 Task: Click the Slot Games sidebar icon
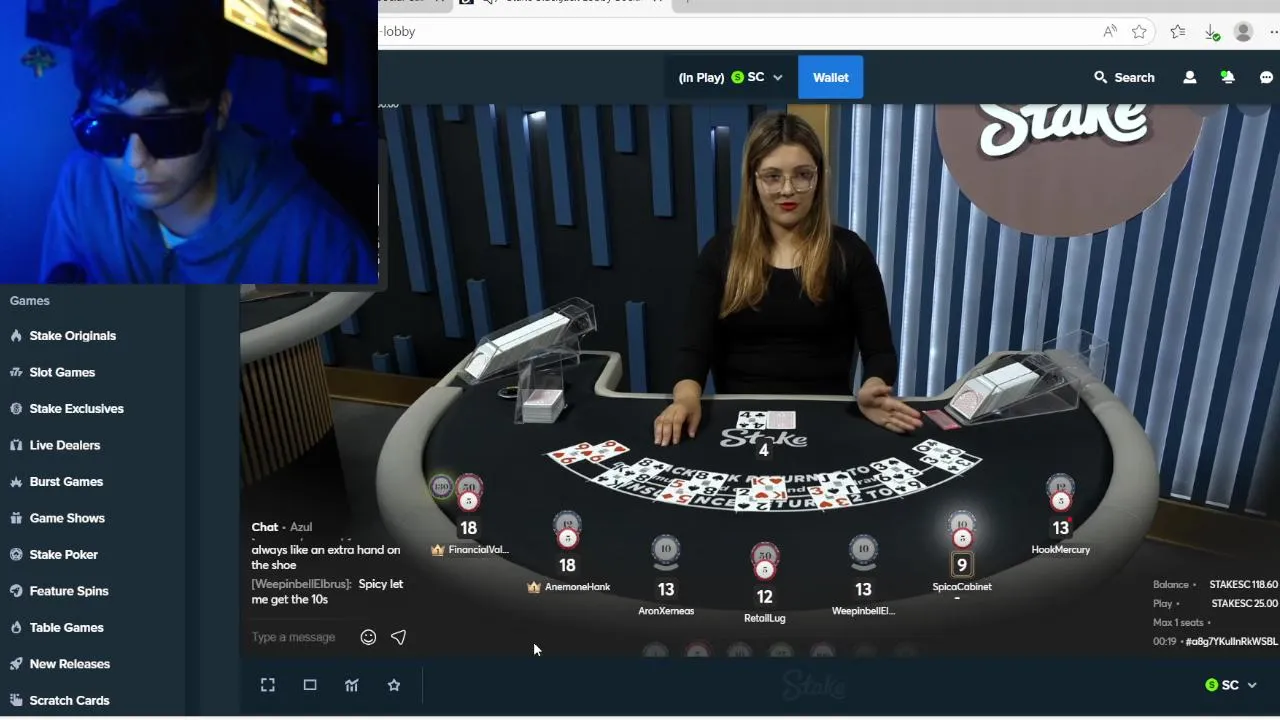coord(16,372)
